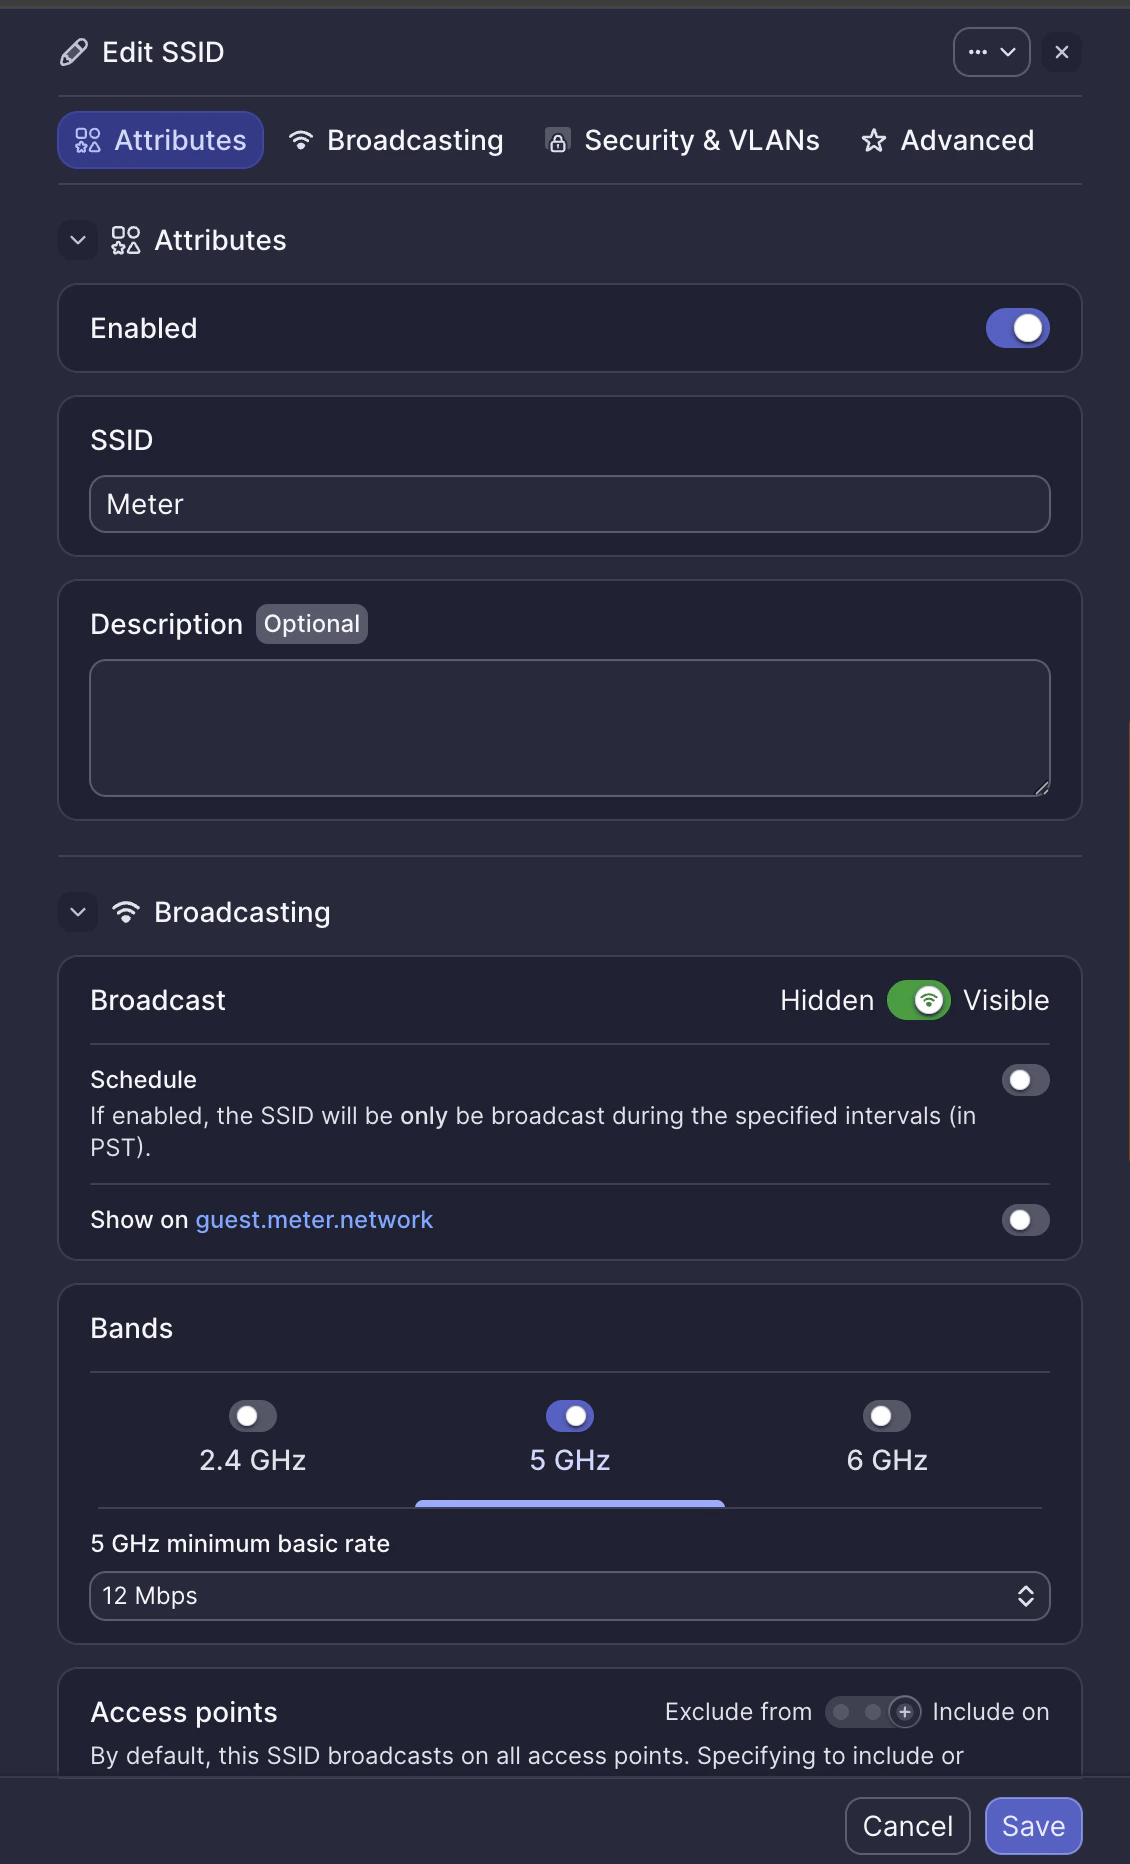Click the pencil icon beside Edit SSID
Image resolution: width=1130 pixels, height=1864 pixels.
pyautogui.click(x=73, y=52)
